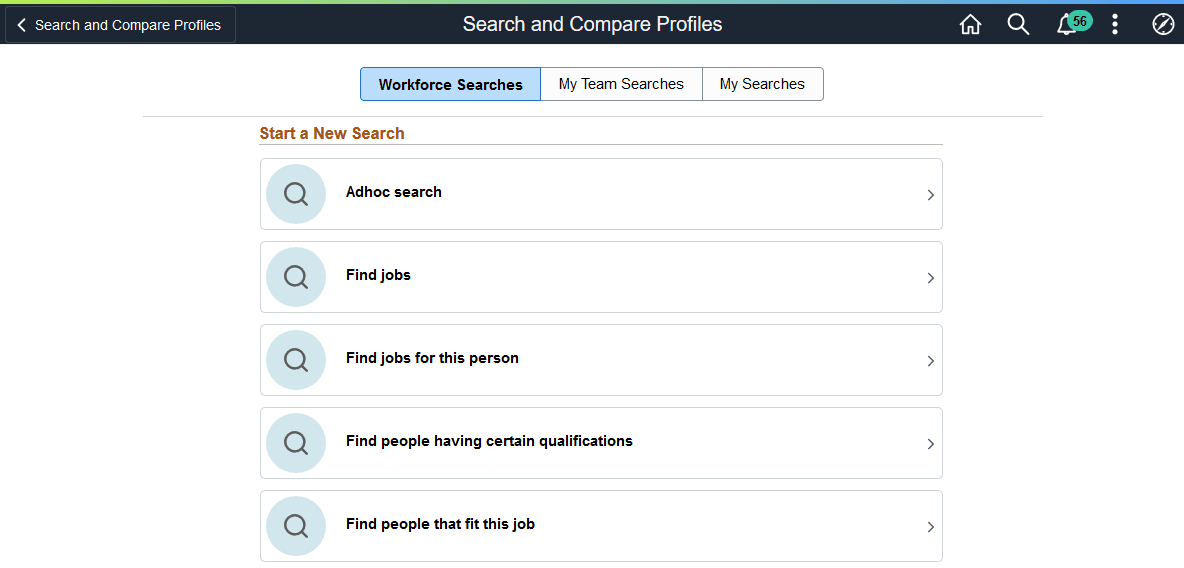The image size is (1184, 568).
Task: Start the Find jobs for this person search
Action: pyautogui.click(x=432, y=358)
